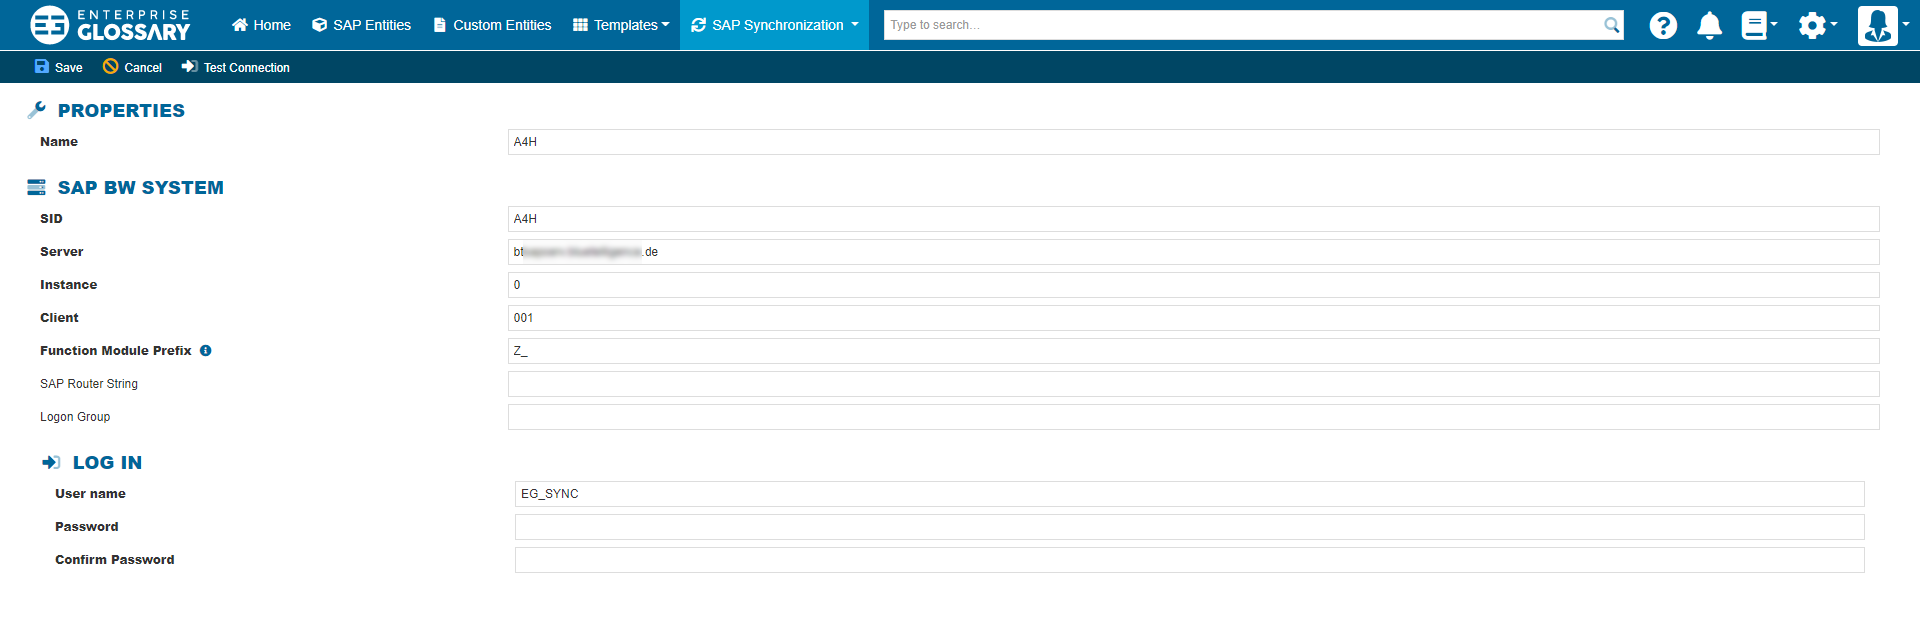The image size is (1920, 626).
Task: Click the SAP Router String field
Action: click(1193, 384)
